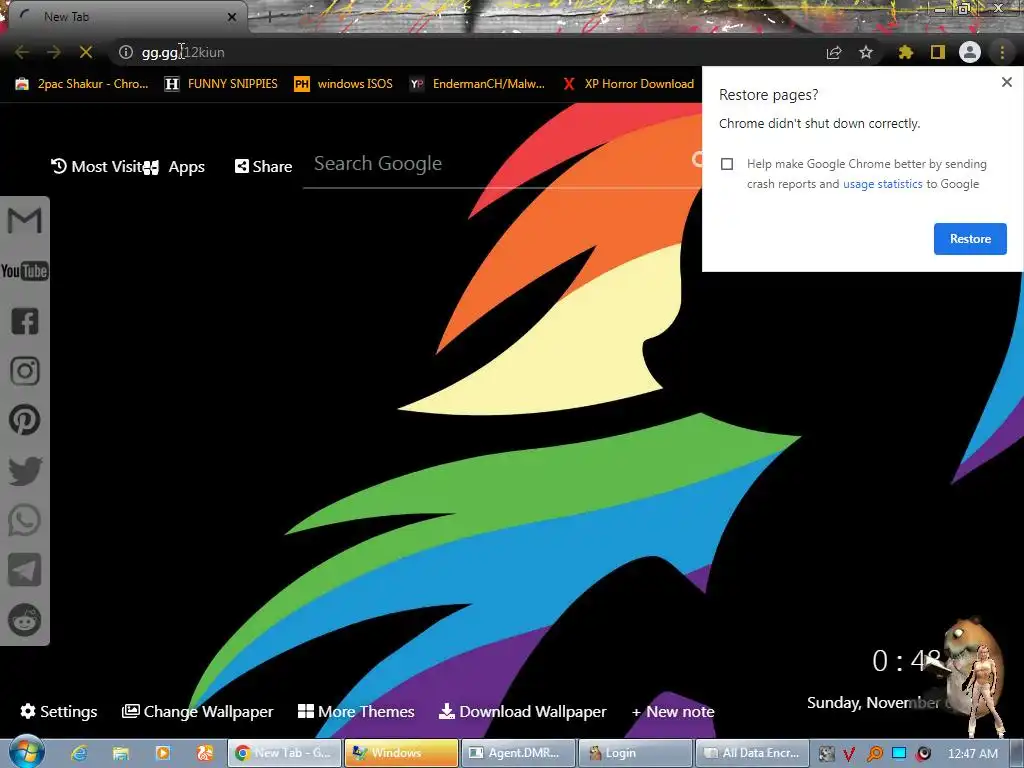
Task: Click the system clock 12:47 AM
Action: click(972, 754)
